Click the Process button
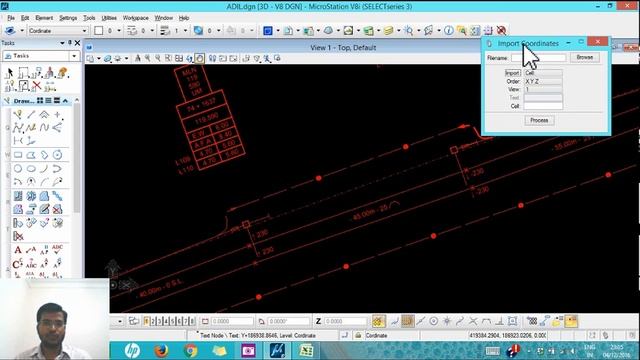Viewport: 640px width, 360px height. tap(539, 120)
